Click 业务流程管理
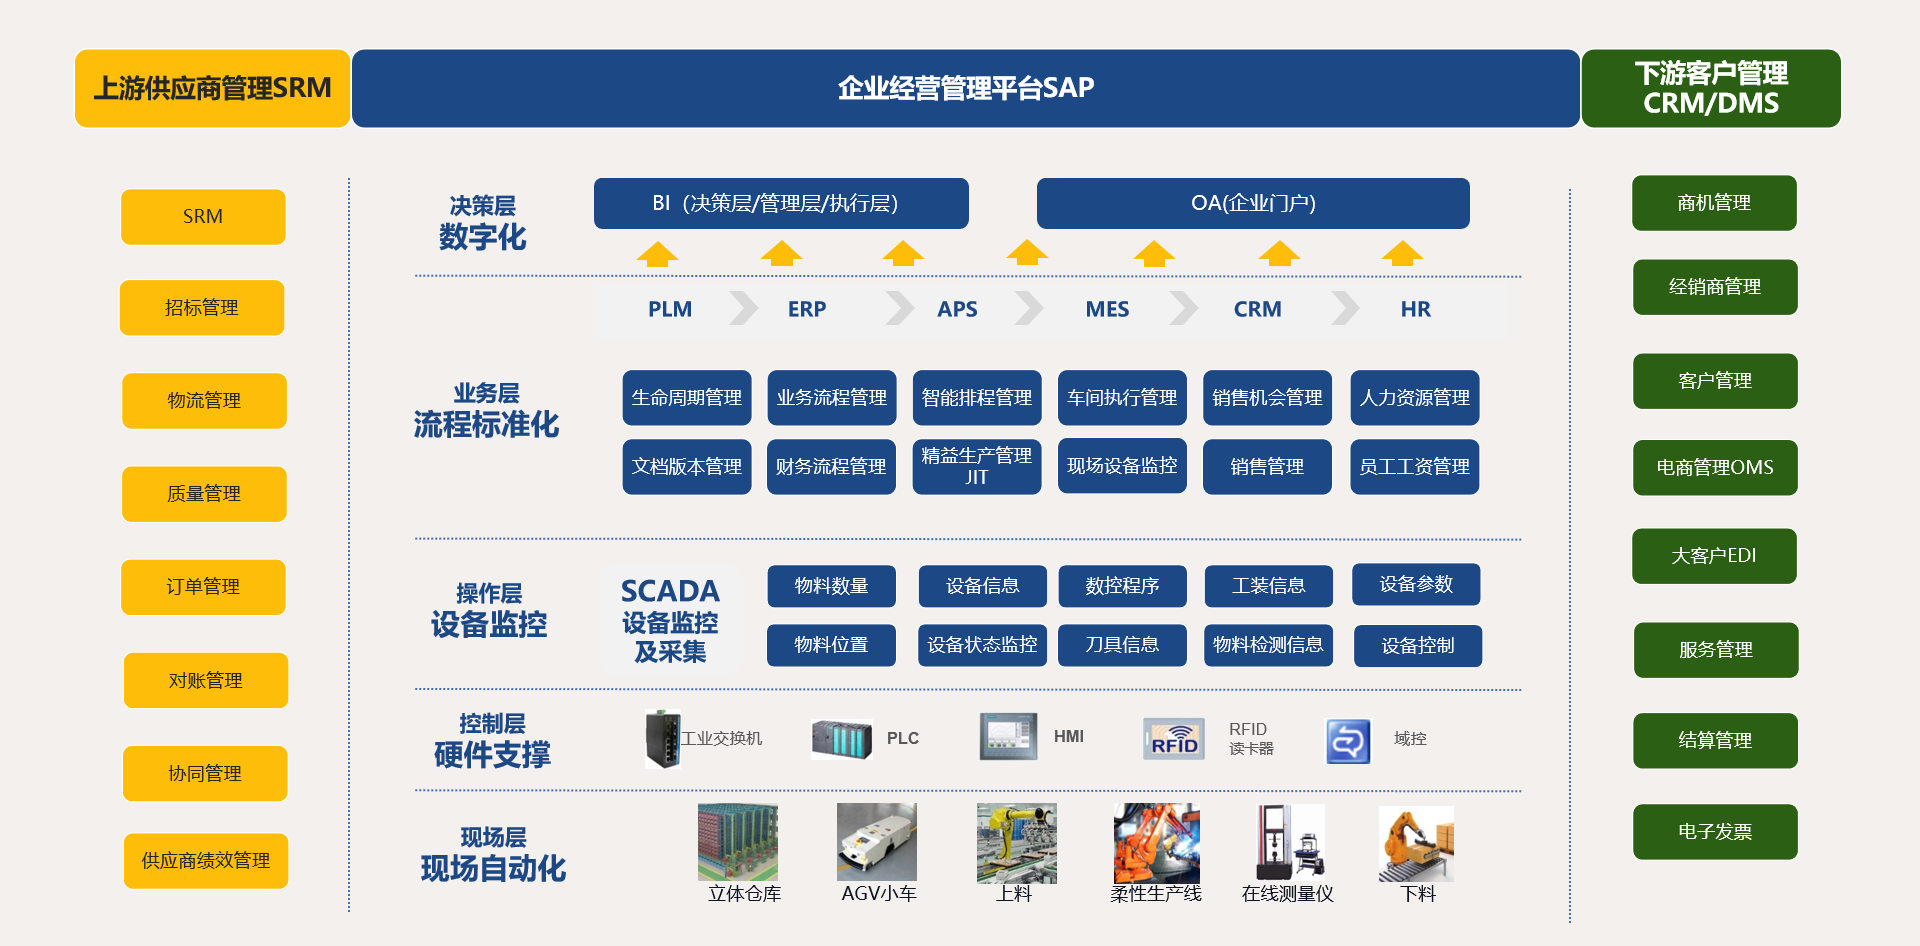Screen dimensions: 1920x946 832,398
